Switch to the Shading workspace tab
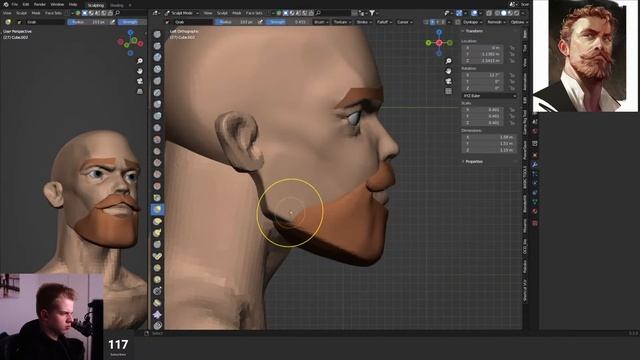The width and height of the screenshot is (640, 360). coord(117,5)
